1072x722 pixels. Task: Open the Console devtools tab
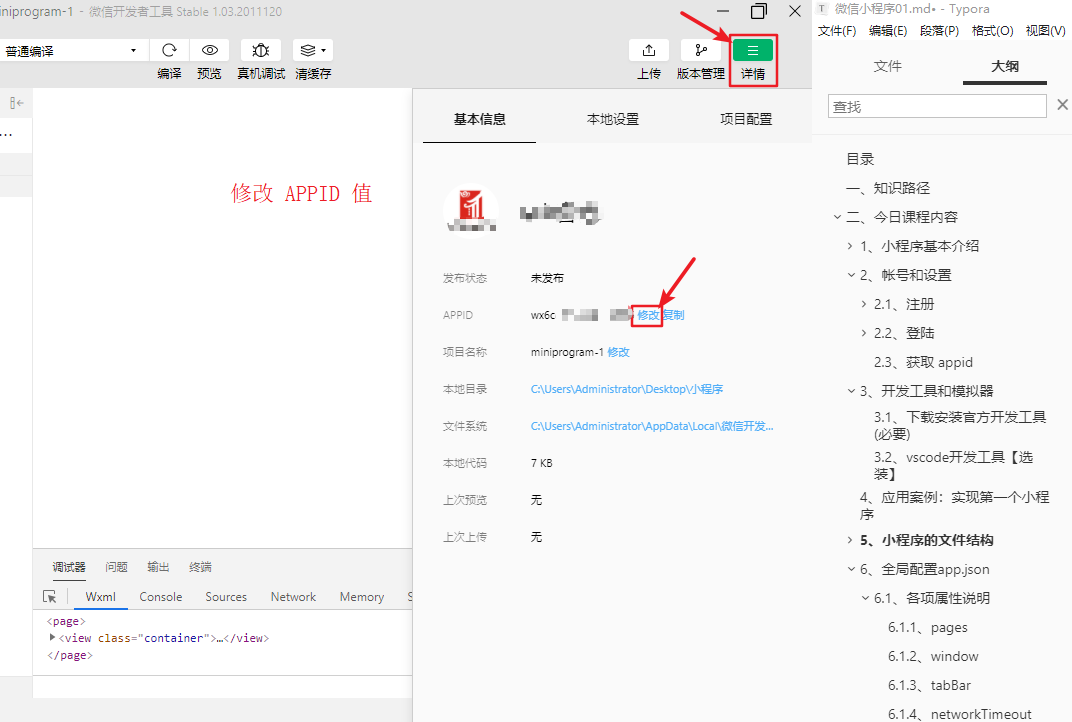[161, 597]
